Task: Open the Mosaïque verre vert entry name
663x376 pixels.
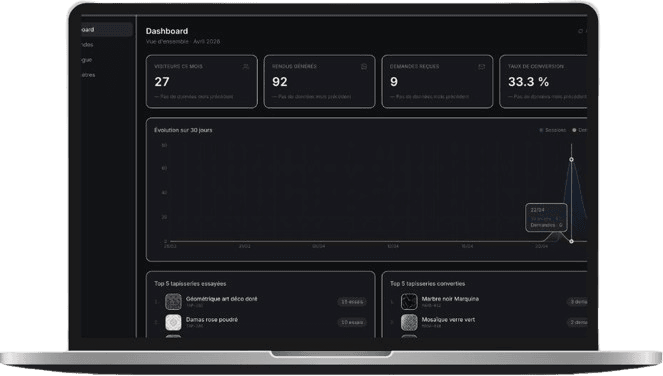Action: coord(448,320)
